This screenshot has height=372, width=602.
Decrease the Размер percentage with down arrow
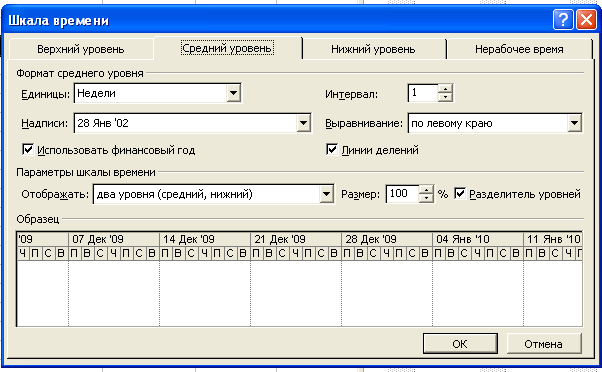point(426,198)
